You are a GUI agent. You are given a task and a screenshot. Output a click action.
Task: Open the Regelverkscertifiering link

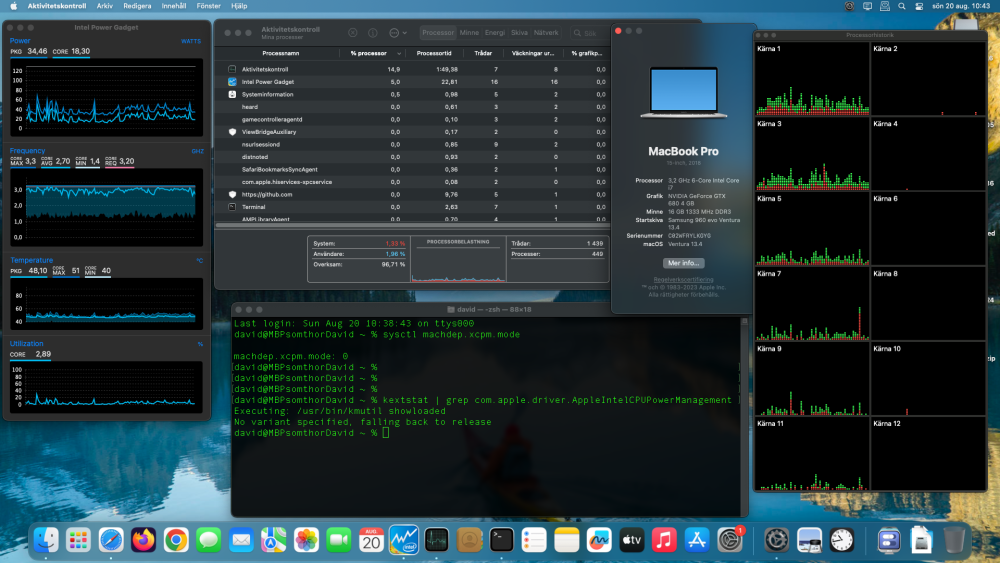pyautogui.click(x=683, y=279)
